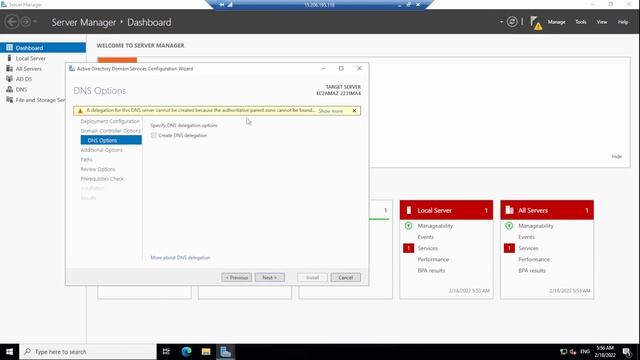Click the Server Manager forward arrow

25,22
